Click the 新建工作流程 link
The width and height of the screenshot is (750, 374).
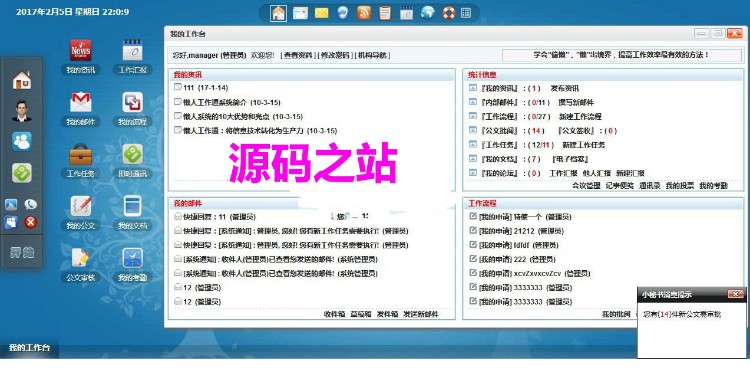pos(580,117)
